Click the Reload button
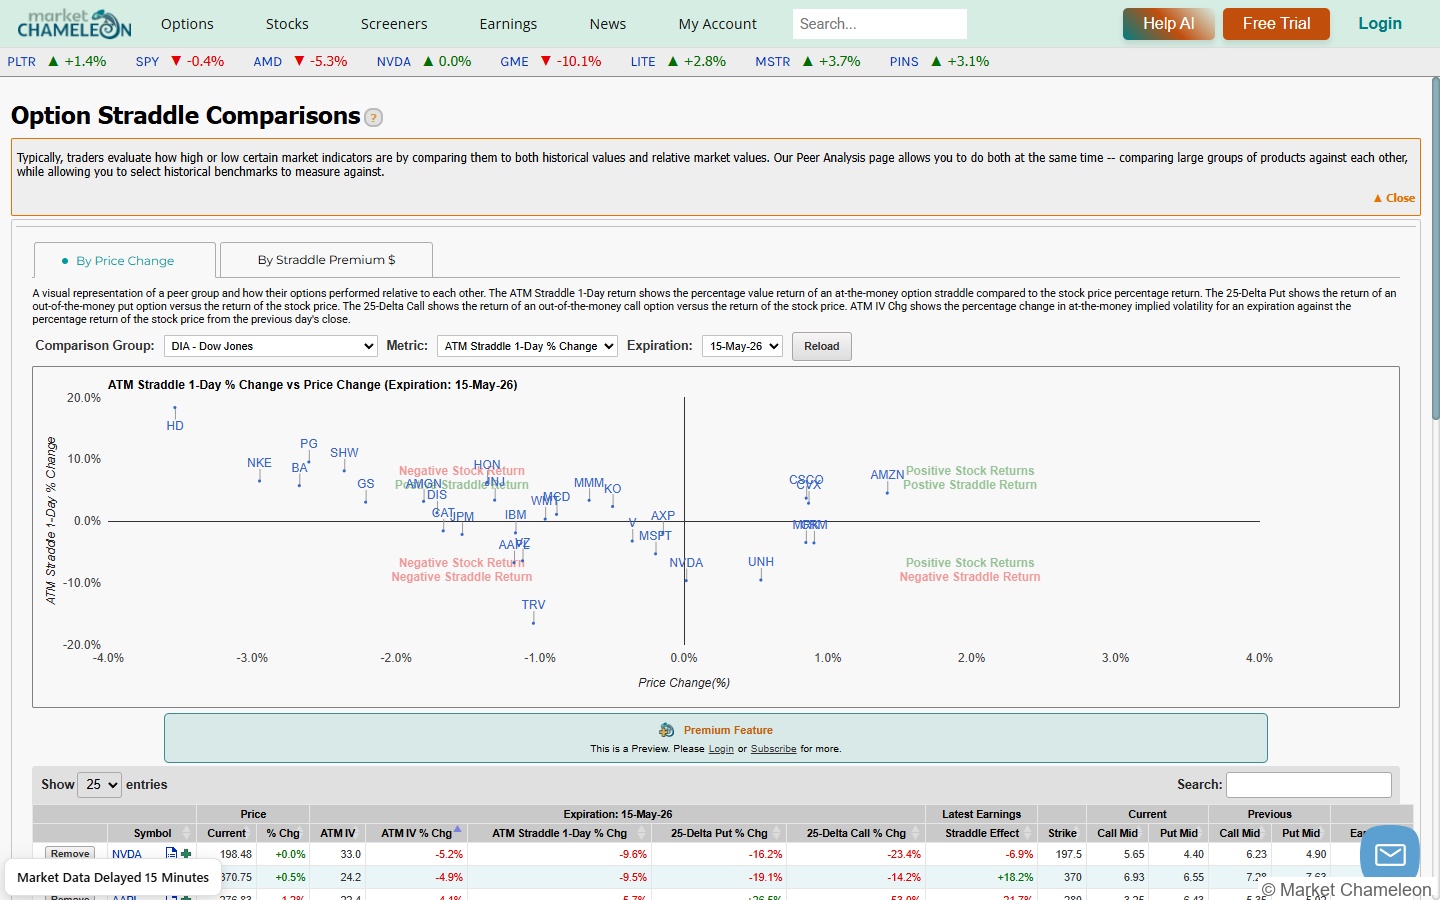Viewport: 1440px width, 900px height. click(x=822, y=346)
